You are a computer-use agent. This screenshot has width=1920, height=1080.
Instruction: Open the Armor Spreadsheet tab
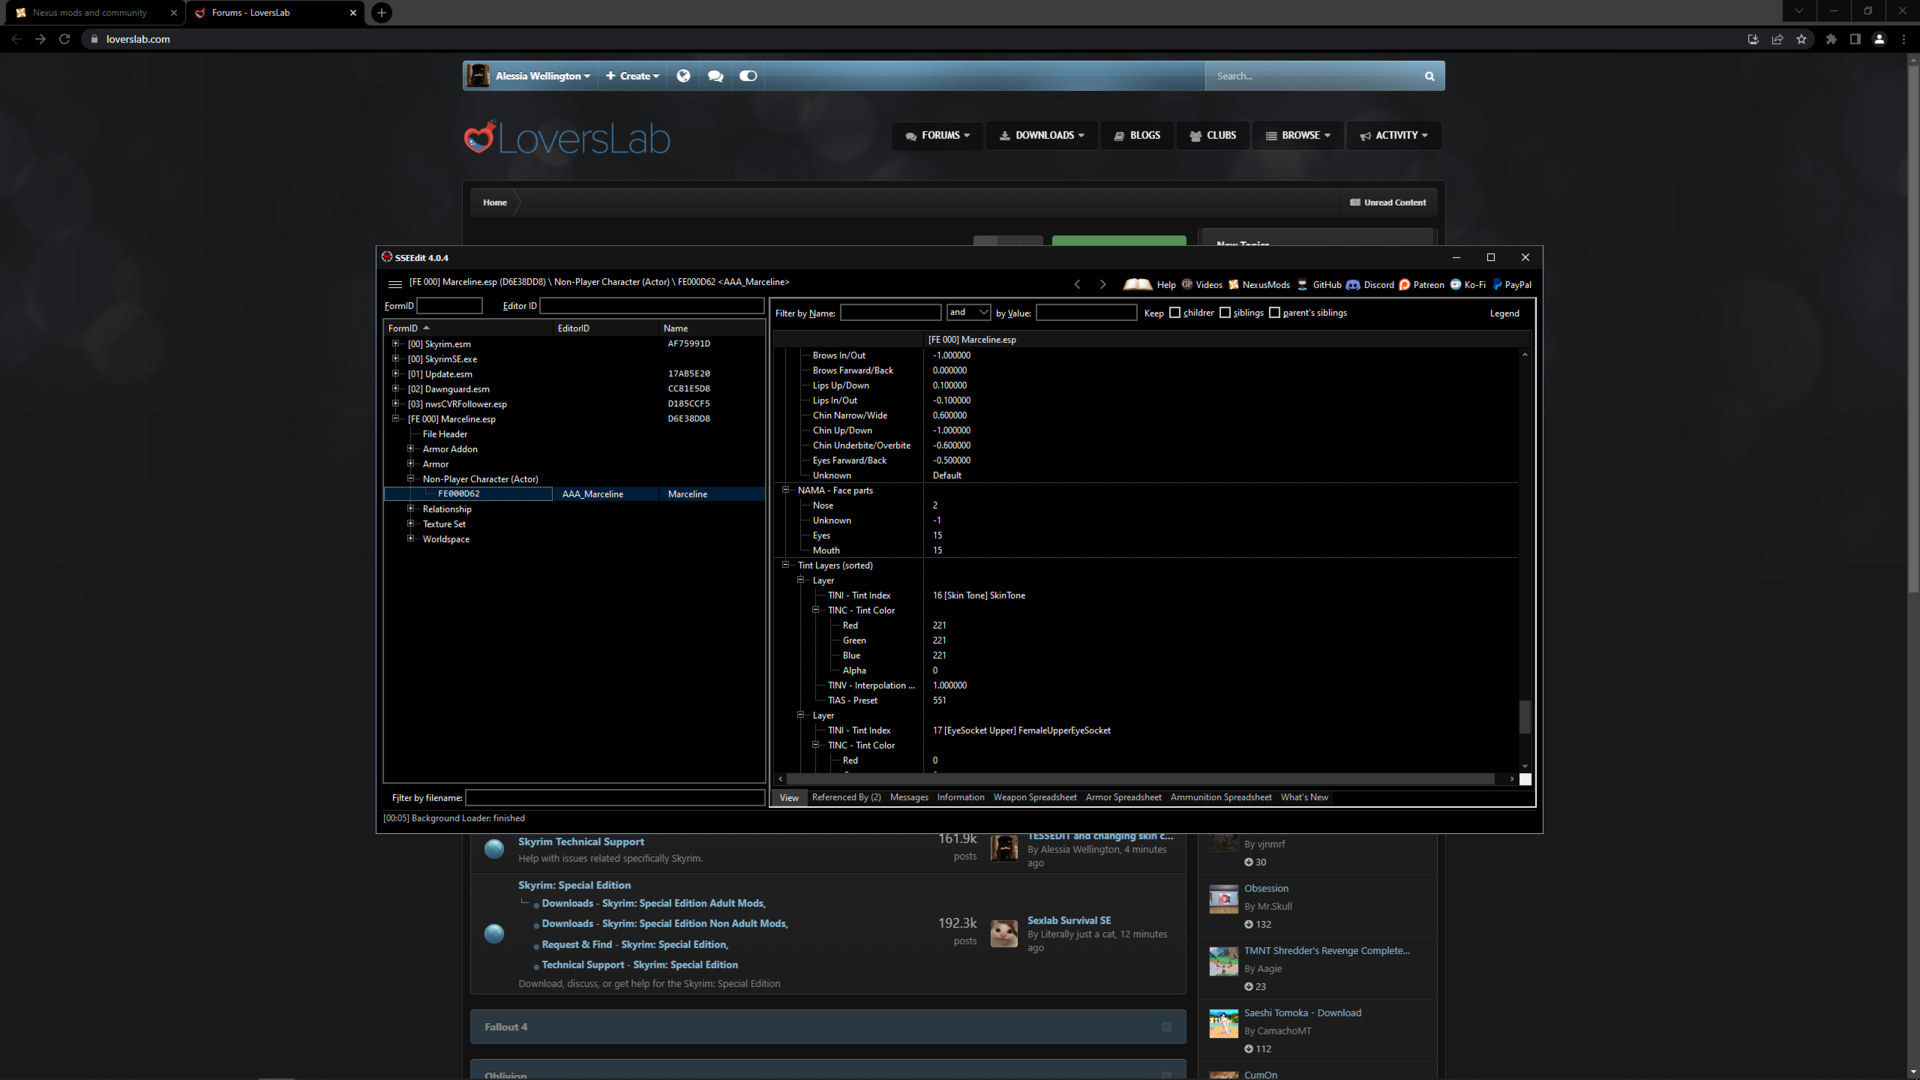pyautogui.click(x=1124, y=798)
